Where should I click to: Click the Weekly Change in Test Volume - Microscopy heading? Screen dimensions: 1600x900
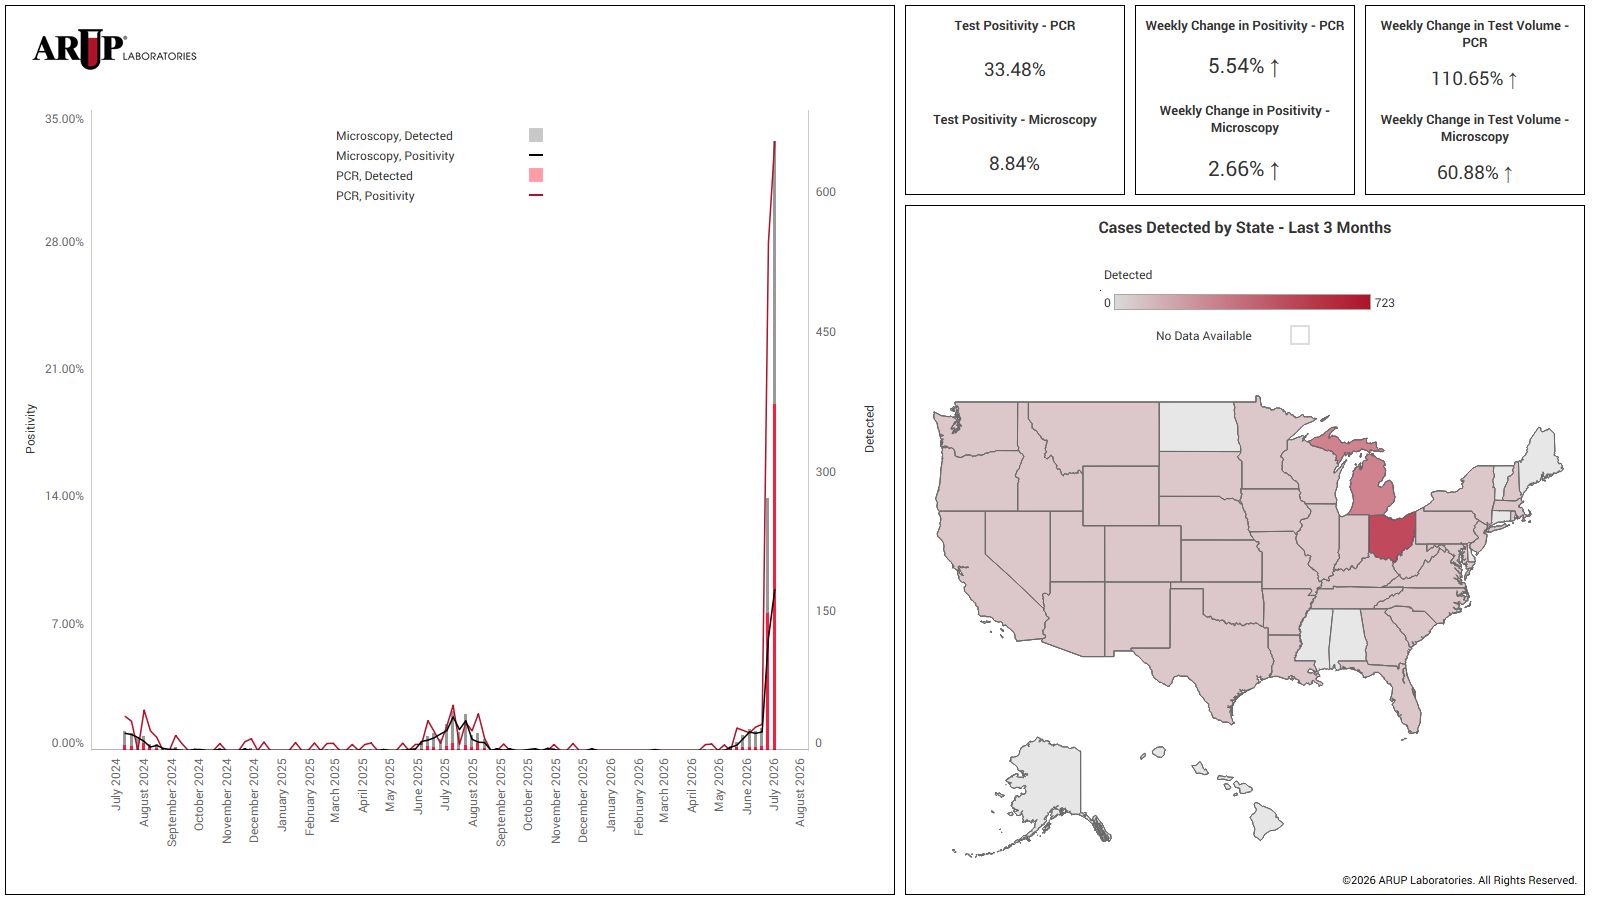[1474, 128]
